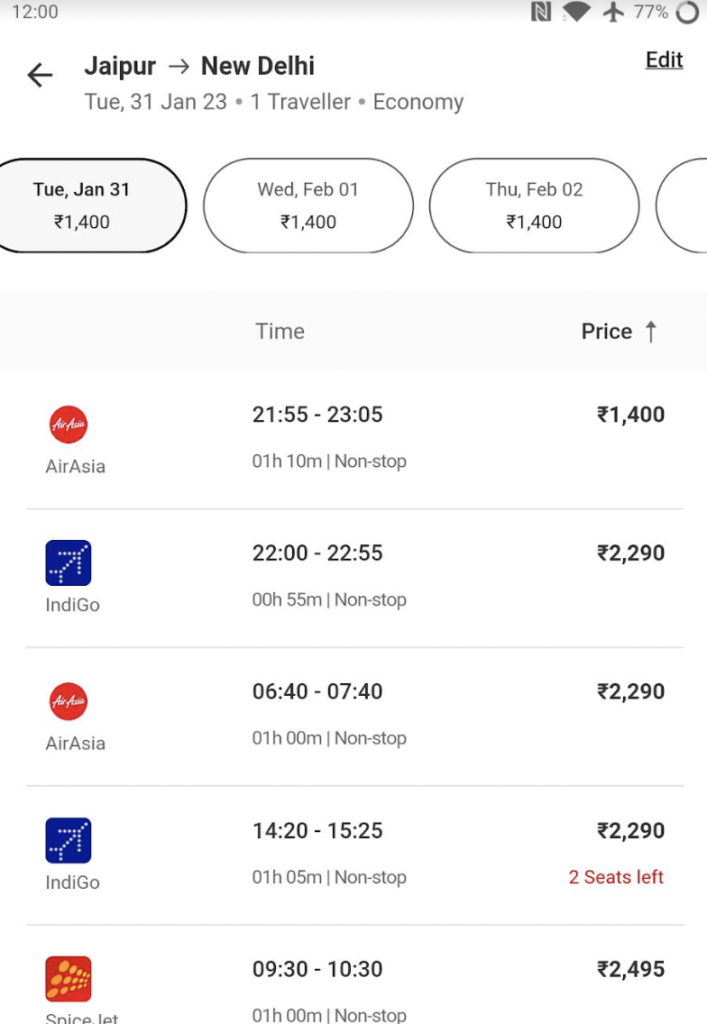
Task: Tap the Price sort arrow
Action: pos(651,331)
